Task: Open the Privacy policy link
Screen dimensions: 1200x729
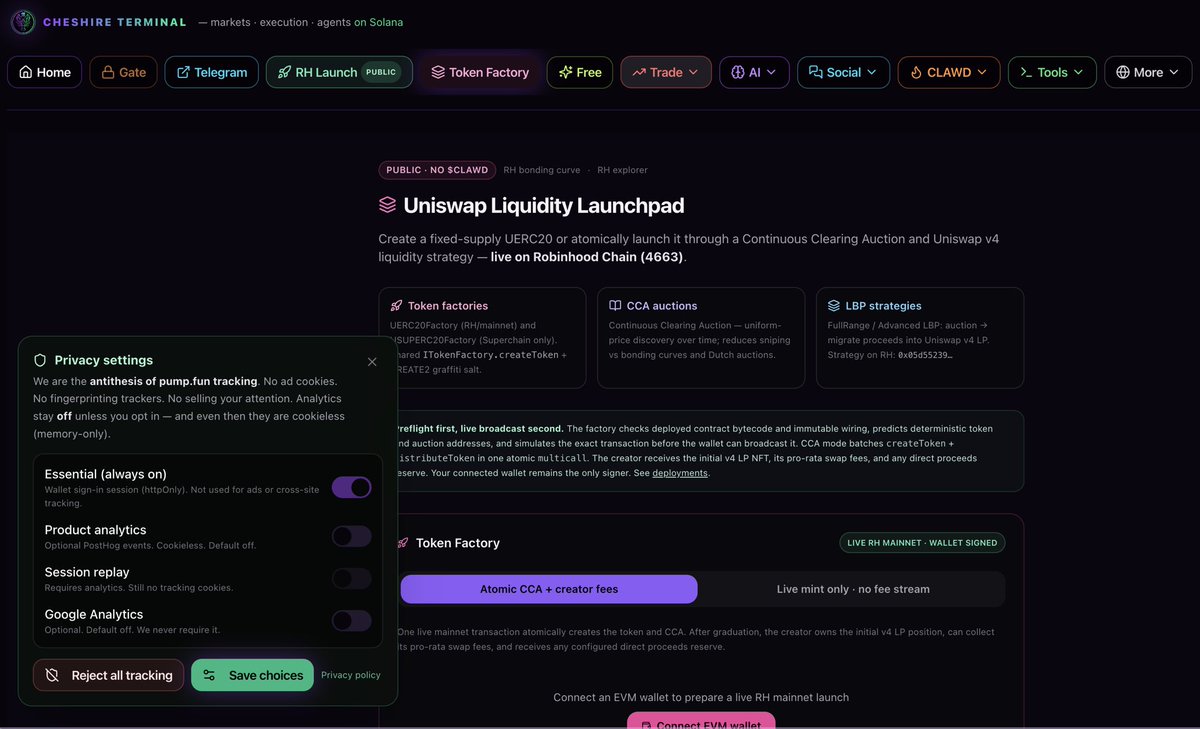Action: tap(351, 675)
